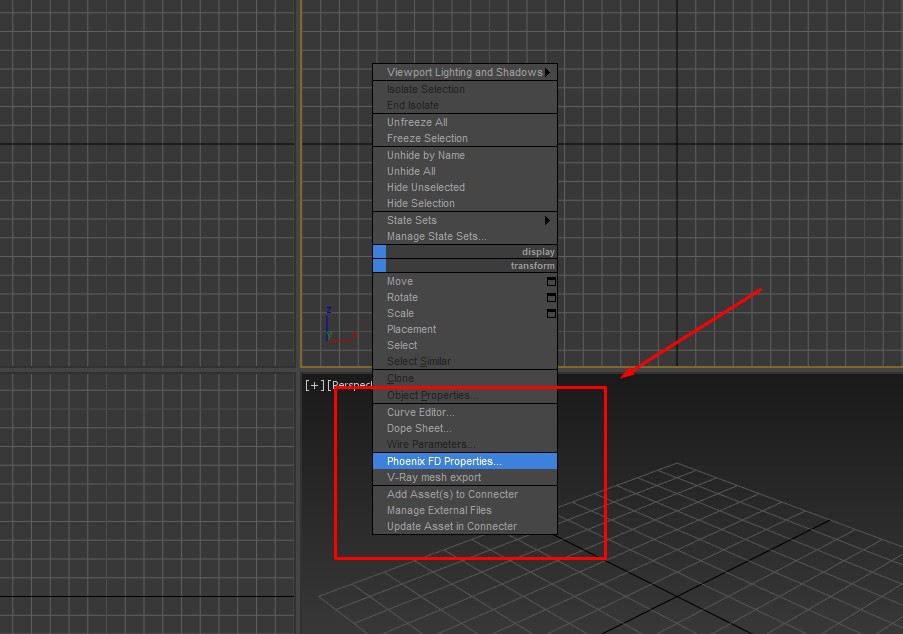
Task: Select Unhide All menu entry
Action: click(411, 171)
